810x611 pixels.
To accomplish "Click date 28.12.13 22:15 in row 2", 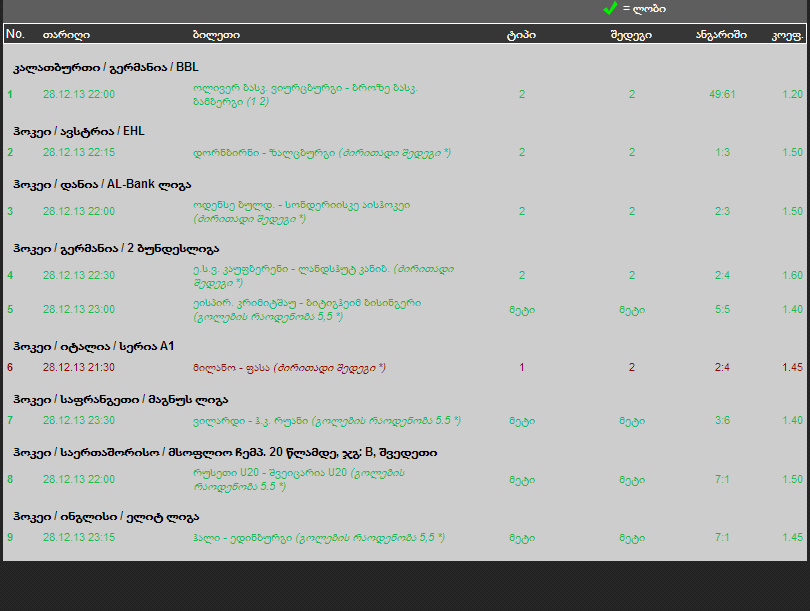I will coord(79,152).
